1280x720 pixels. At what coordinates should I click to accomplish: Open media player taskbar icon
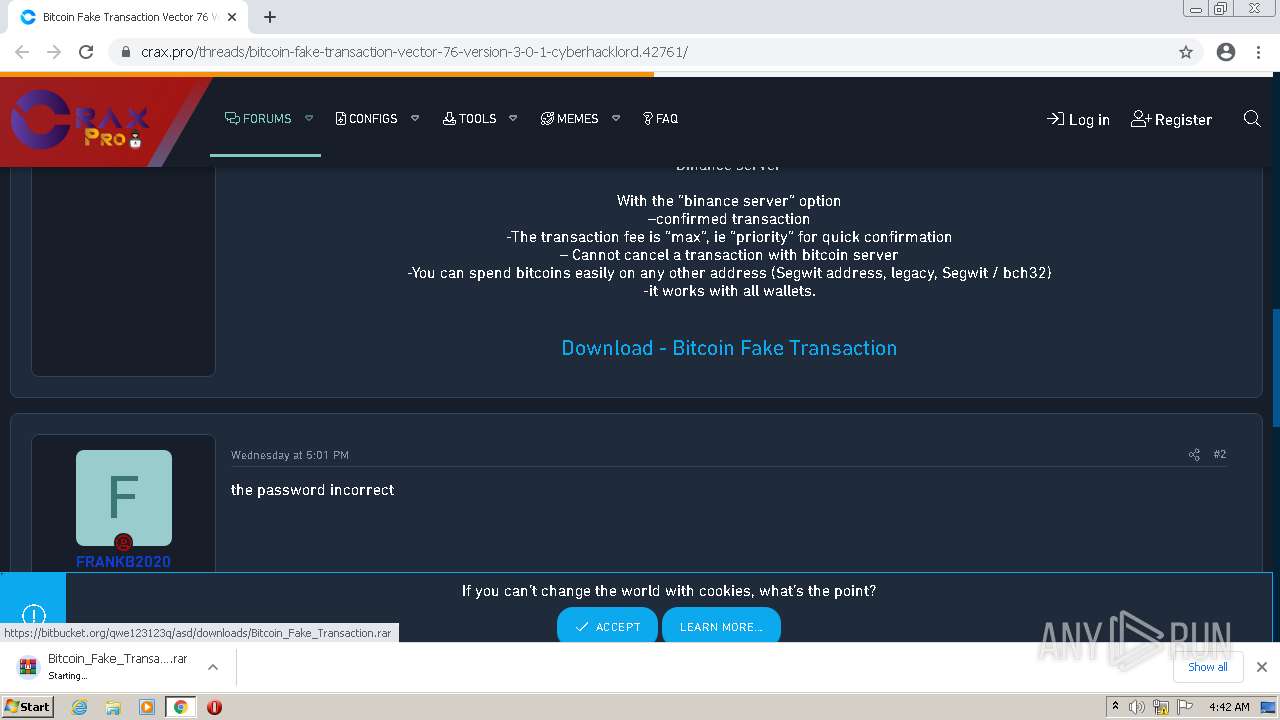click(147, 707)
